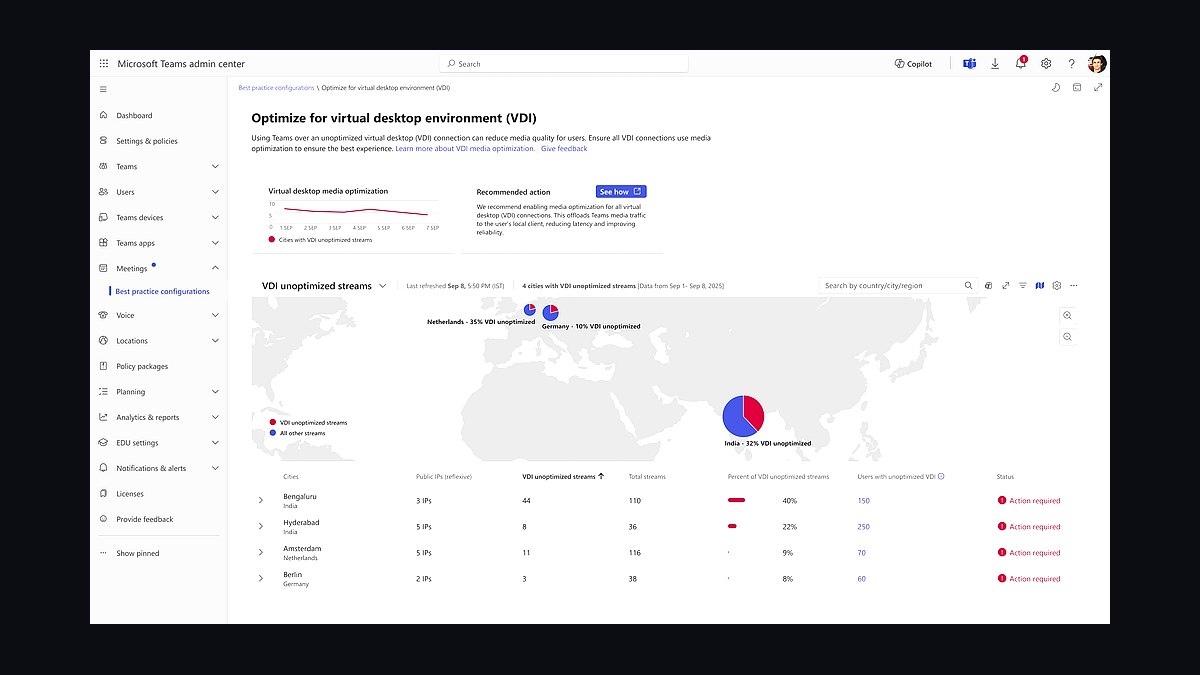Screen dimensions: 1200x675
Task: Open Copilot in the header
Action: tap(913, 63)
